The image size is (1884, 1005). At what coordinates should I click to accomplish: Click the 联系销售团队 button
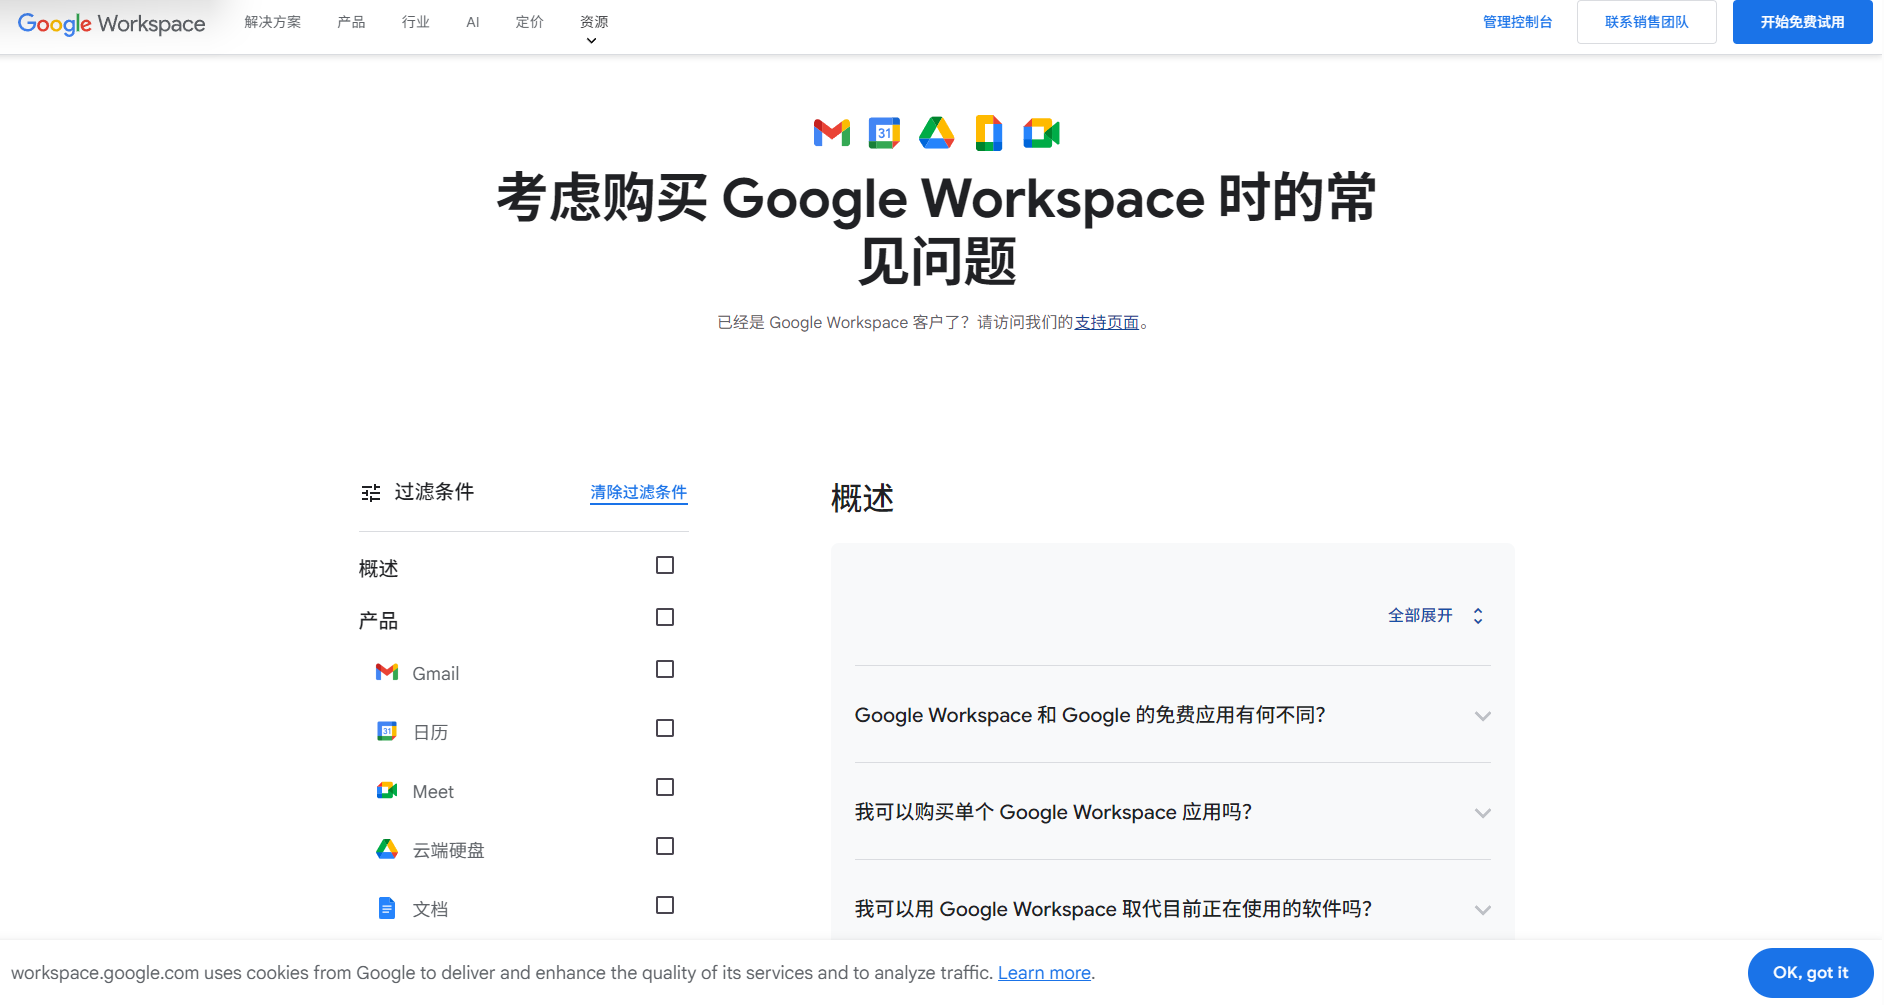point(1647,22)
